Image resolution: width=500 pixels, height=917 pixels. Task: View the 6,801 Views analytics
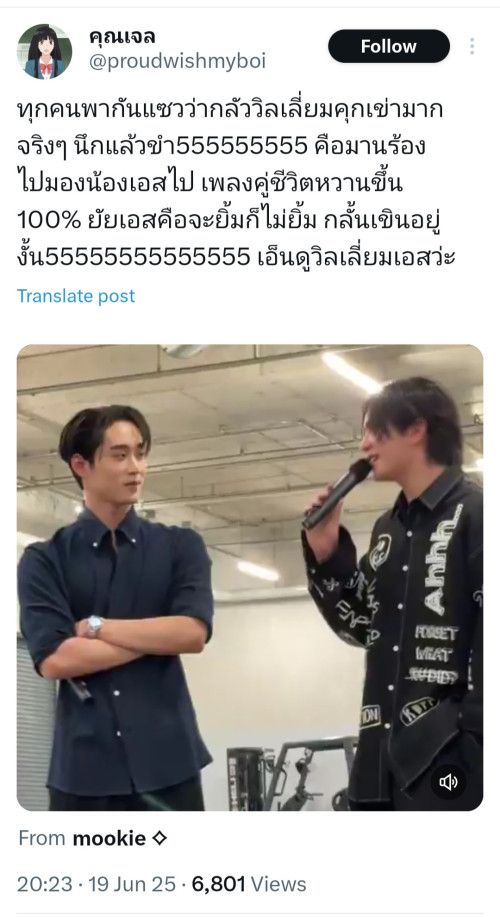pyautogui.click(x=249, y=884)
